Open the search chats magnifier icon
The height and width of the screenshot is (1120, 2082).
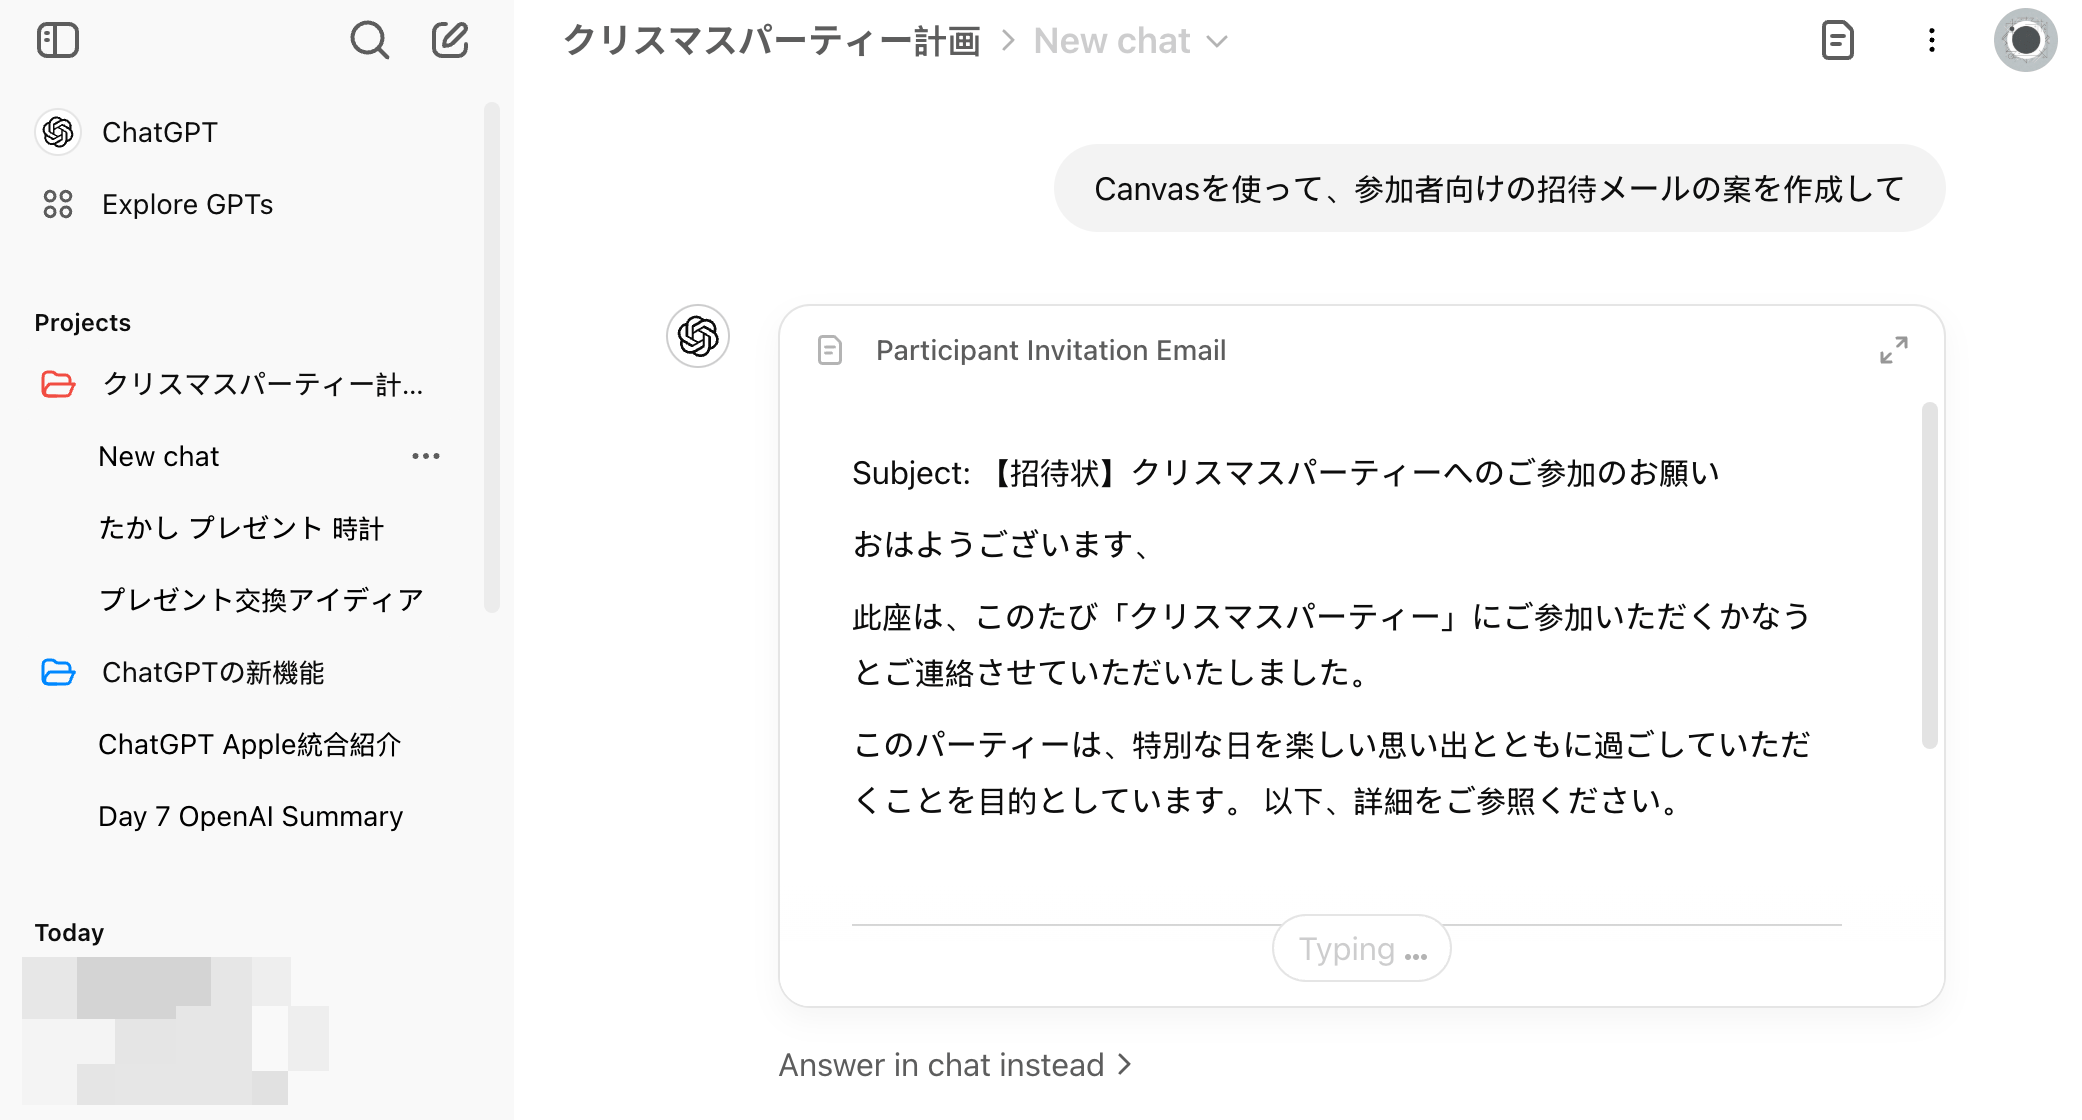[369, 41]
